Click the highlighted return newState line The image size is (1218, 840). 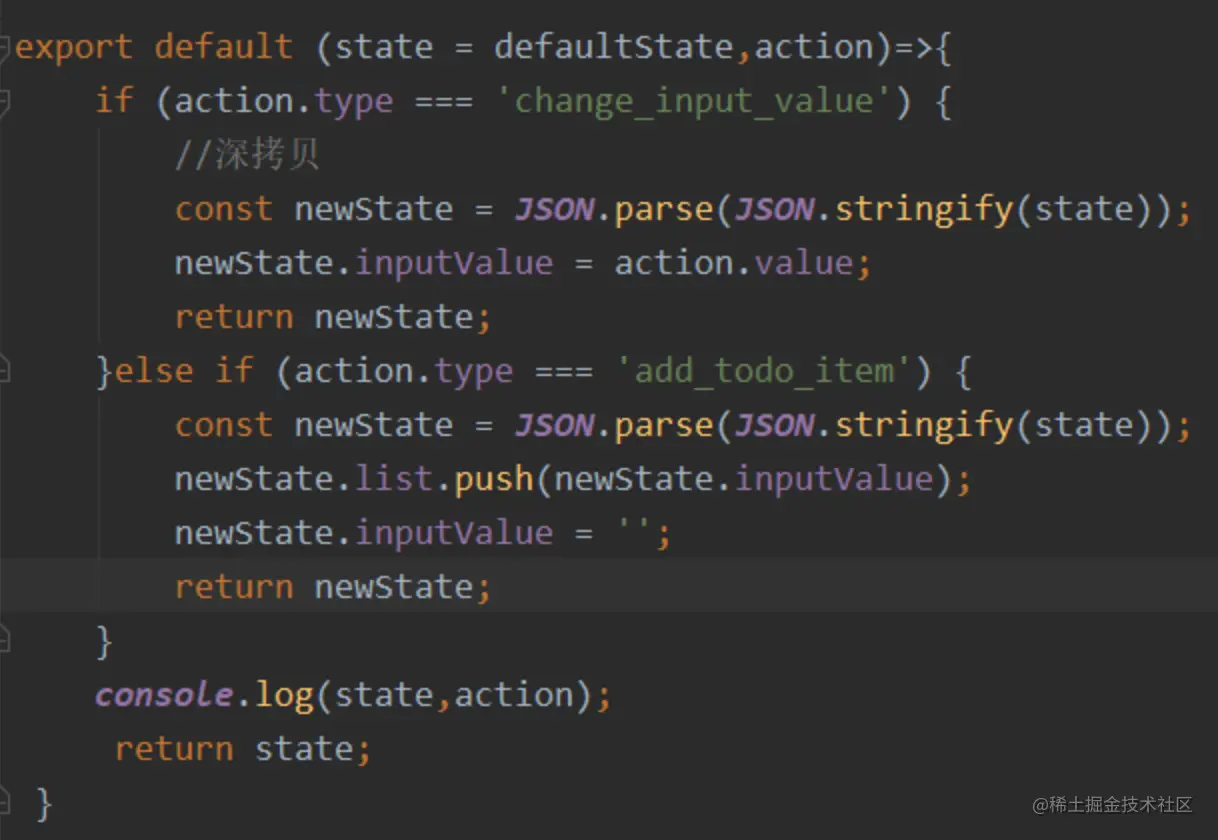(333, 587)
